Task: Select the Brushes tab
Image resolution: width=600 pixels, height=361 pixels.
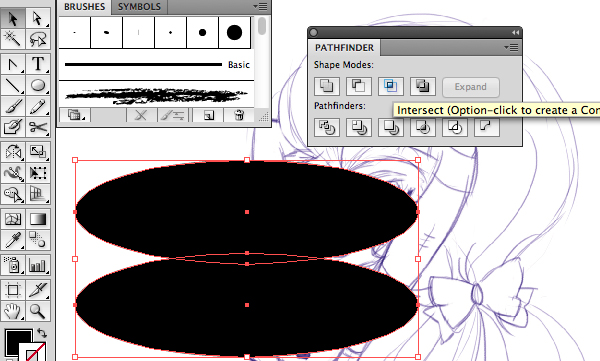Action: tap(84, 7)
